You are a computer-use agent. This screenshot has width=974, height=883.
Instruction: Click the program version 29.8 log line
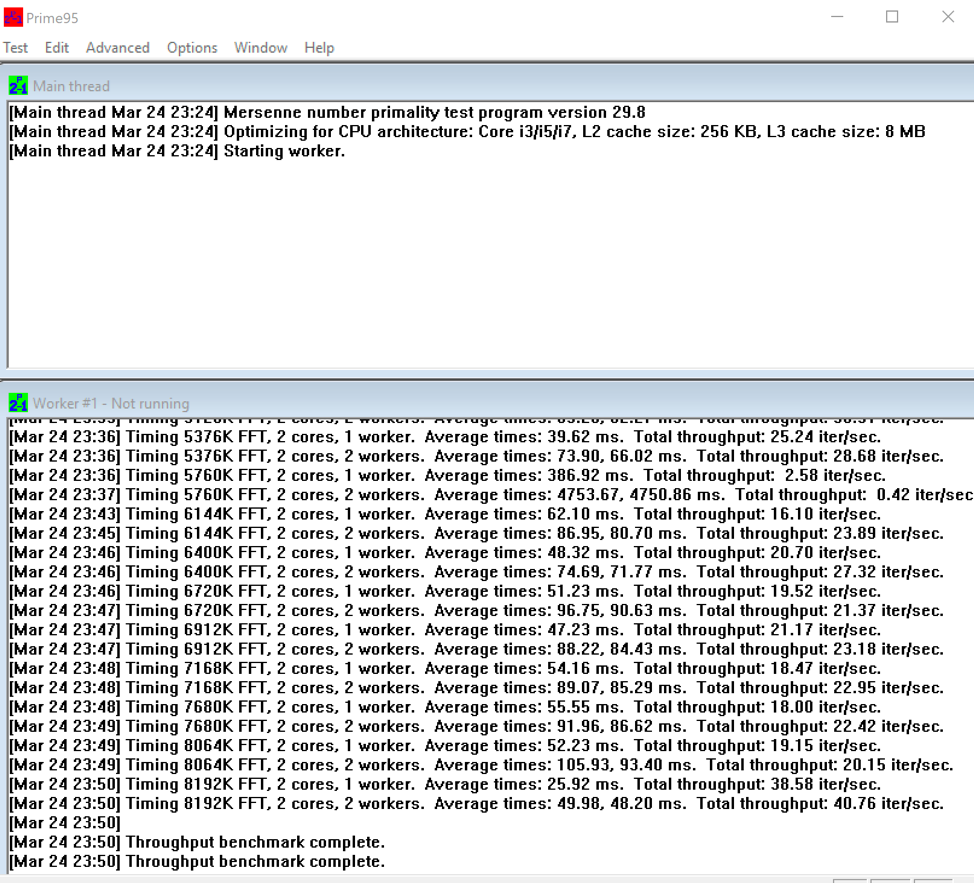(x=327, y=112)
